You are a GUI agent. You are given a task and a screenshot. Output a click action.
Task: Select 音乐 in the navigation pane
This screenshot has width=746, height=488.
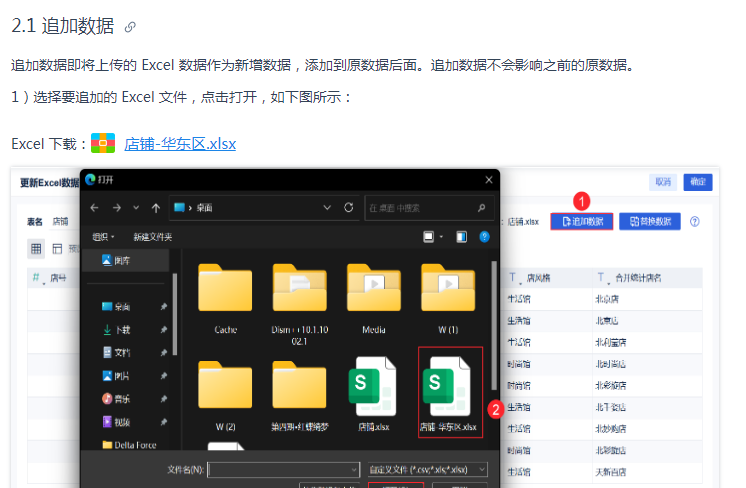coord(117,399)
